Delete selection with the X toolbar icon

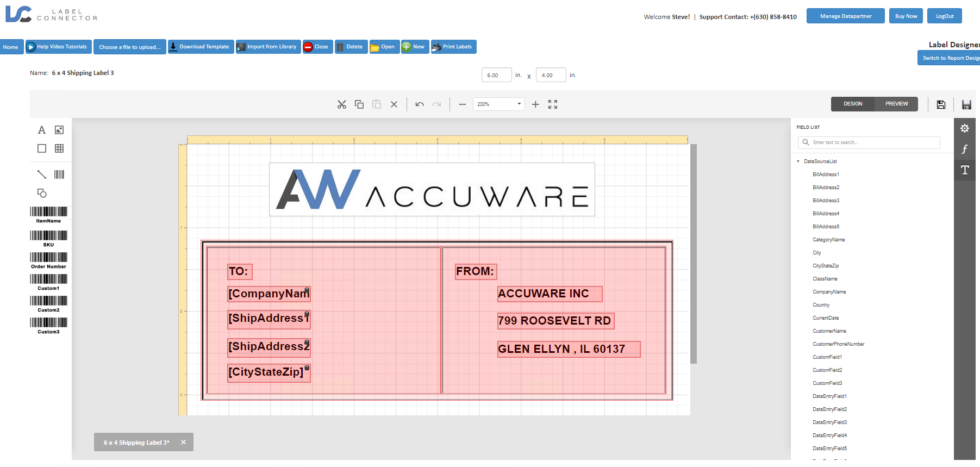pos(394,104)
